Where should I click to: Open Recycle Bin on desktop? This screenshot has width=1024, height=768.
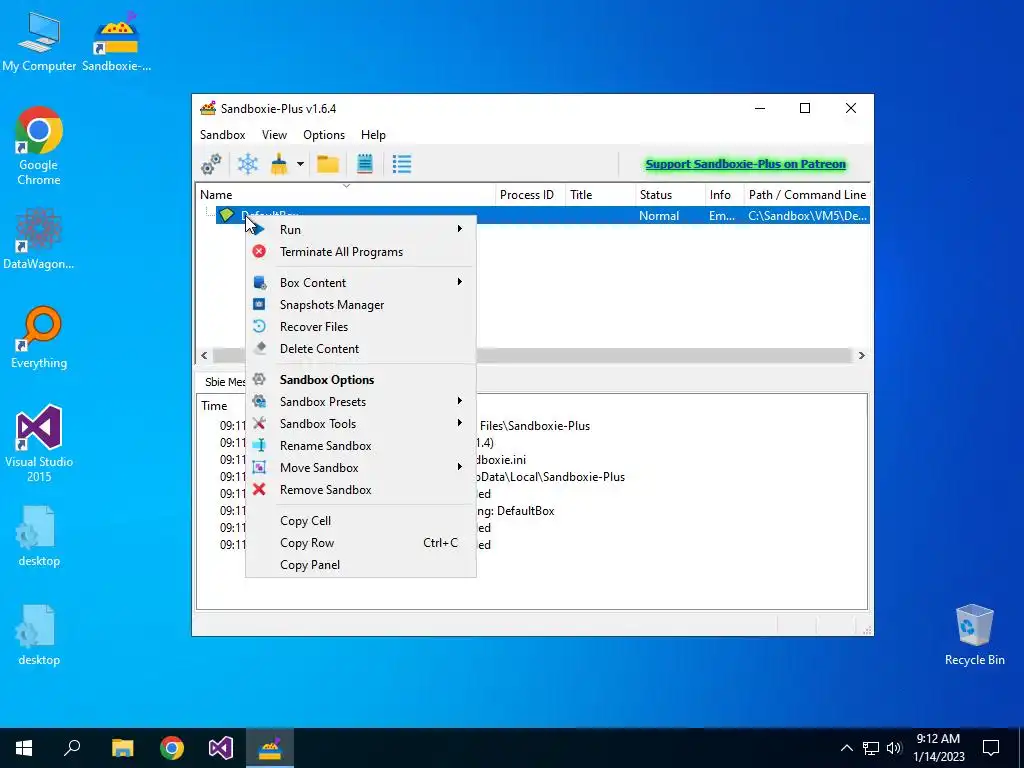[974, 635]
